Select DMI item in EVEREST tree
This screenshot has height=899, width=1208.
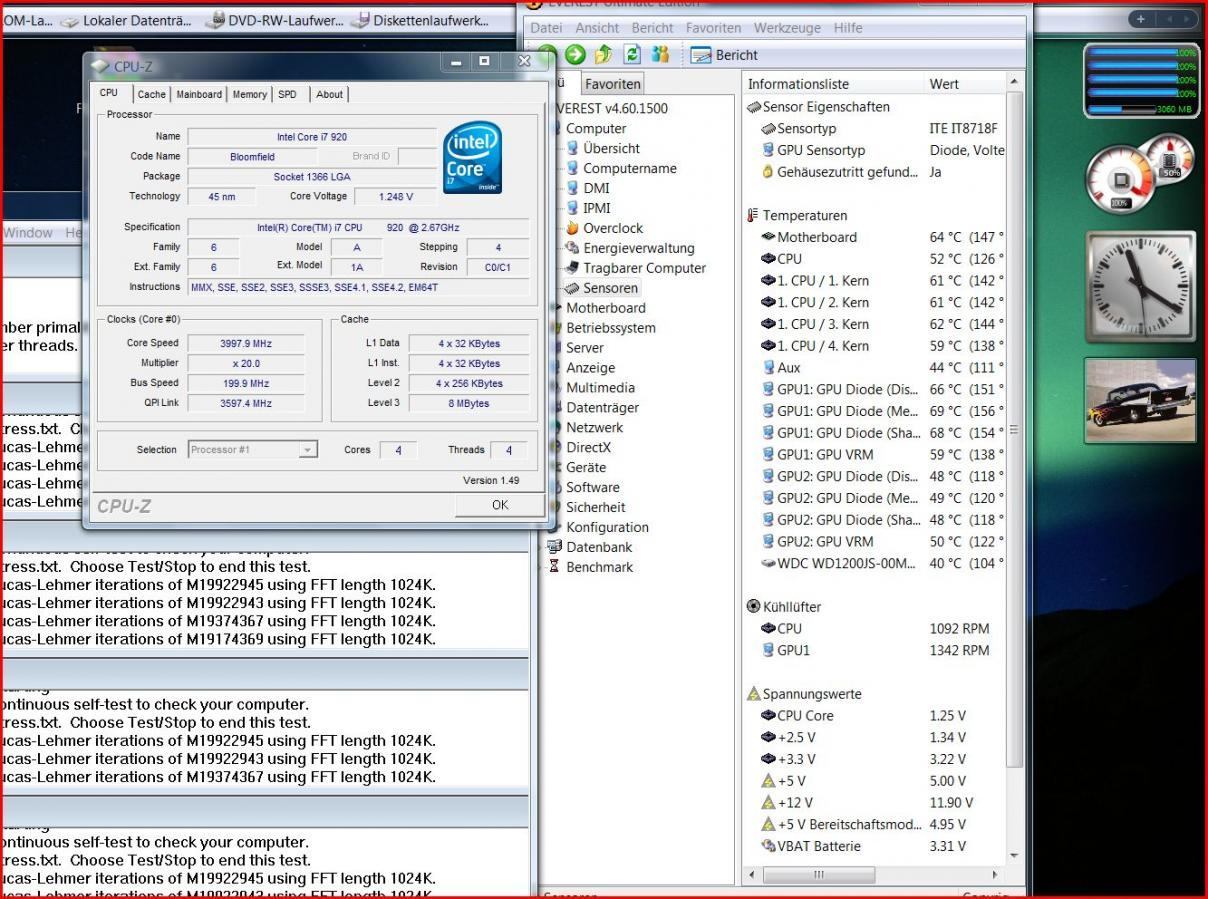click(x=586, y=188)
